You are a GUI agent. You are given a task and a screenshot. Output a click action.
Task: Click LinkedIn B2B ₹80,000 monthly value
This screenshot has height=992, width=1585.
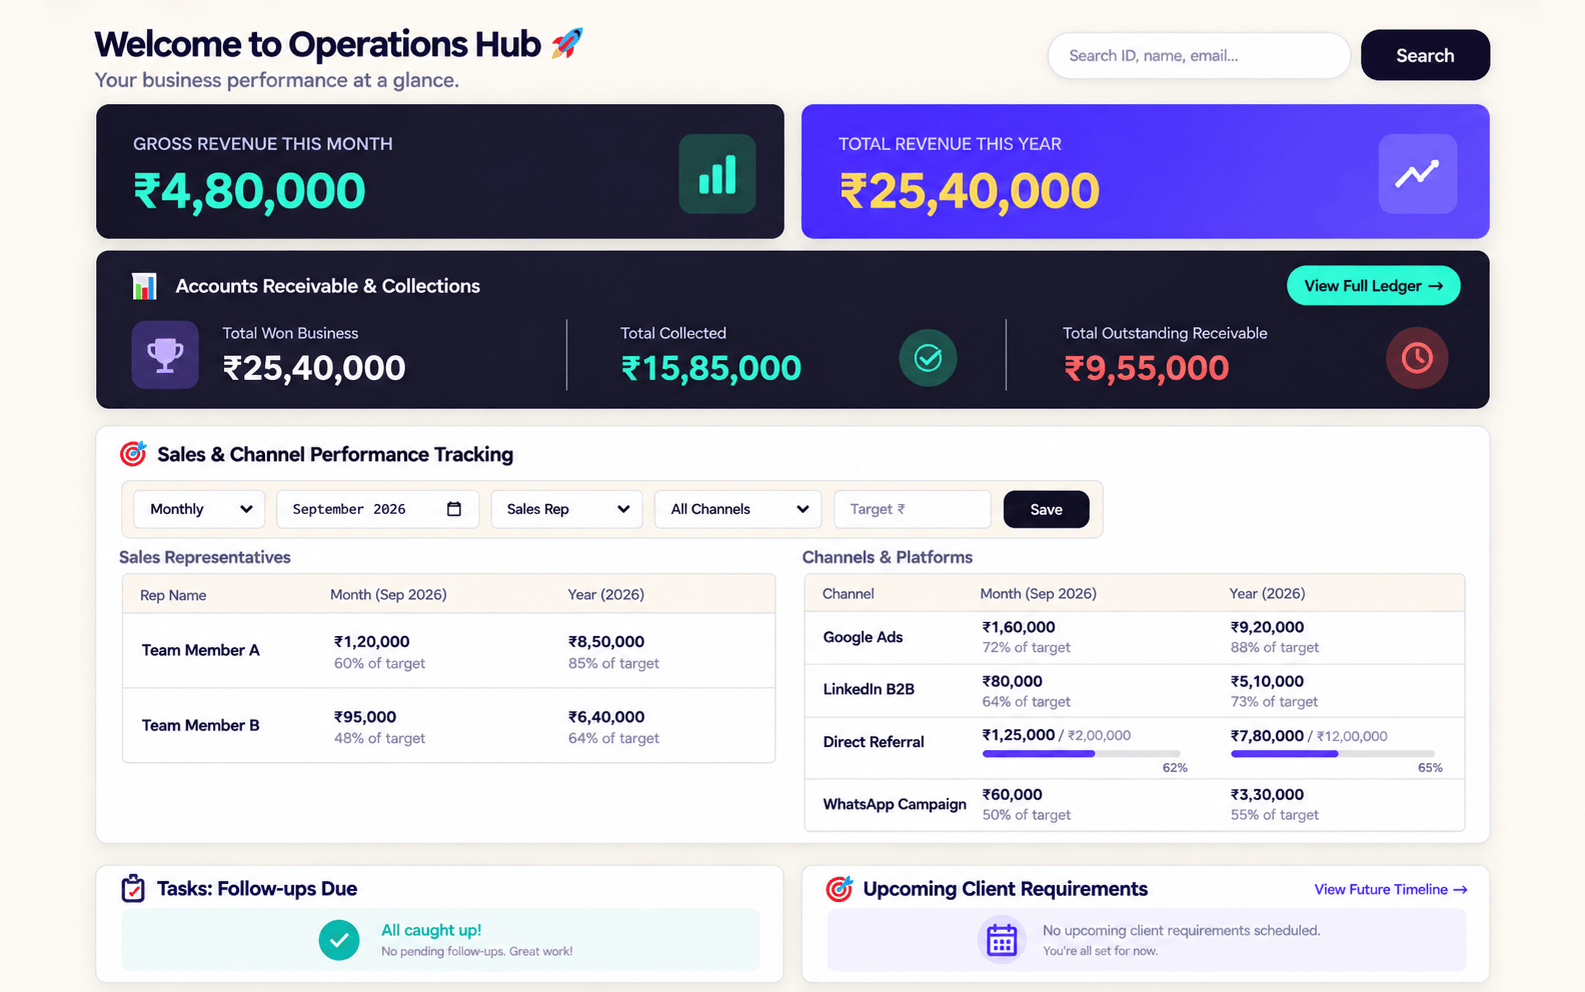point(1012,681)
